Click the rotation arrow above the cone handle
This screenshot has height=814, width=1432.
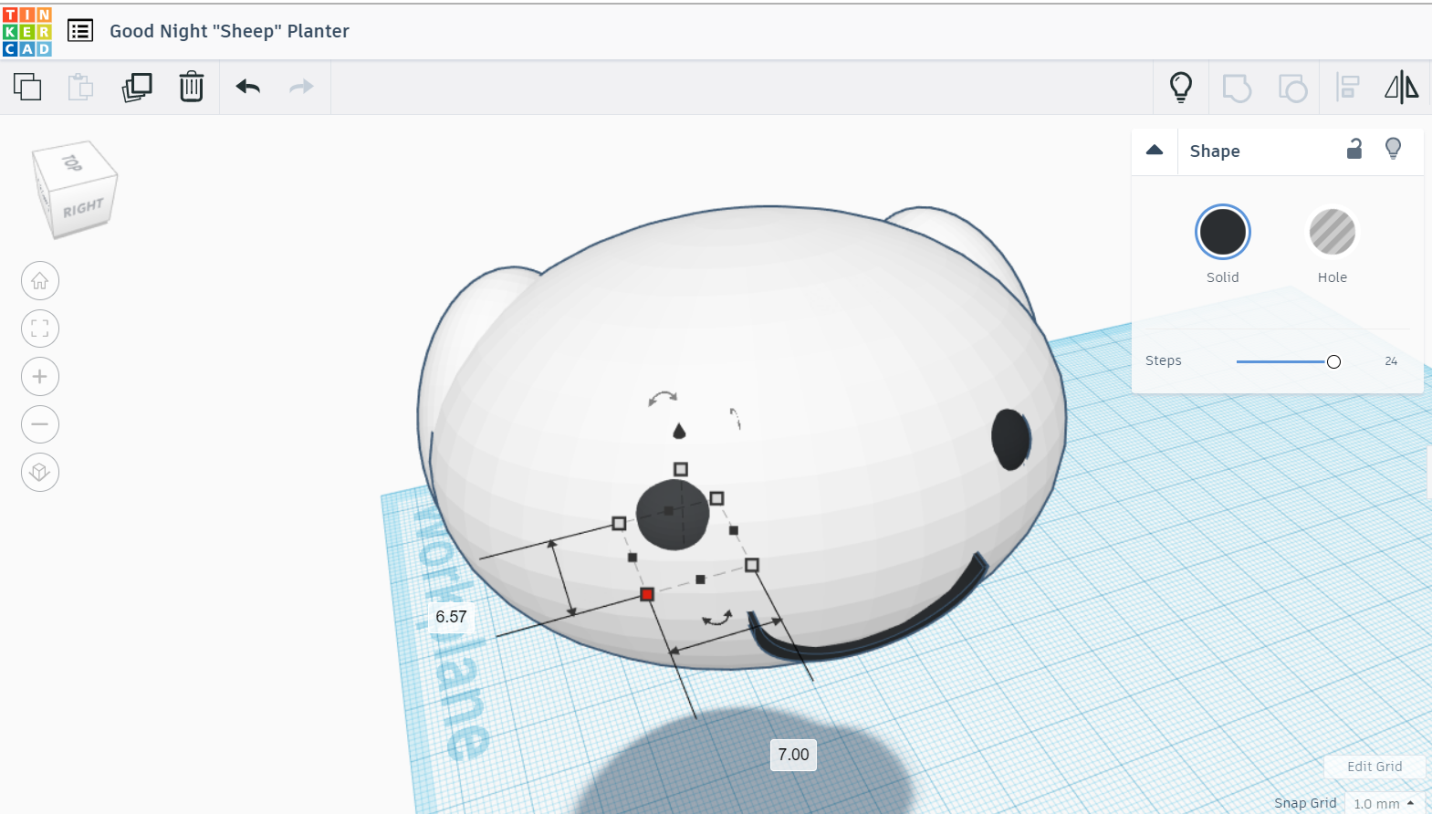(662, 398)
